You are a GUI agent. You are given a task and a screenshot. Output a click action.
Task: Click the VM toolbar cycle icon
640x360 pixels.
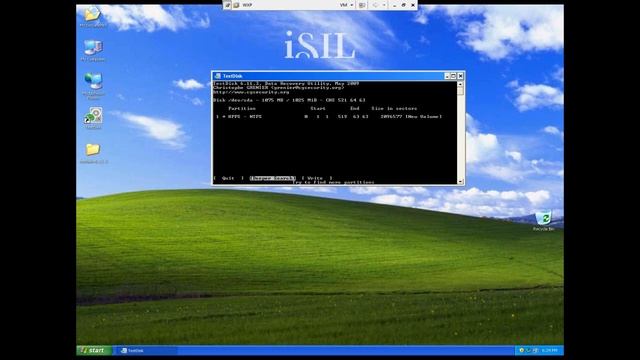(375, 5)
